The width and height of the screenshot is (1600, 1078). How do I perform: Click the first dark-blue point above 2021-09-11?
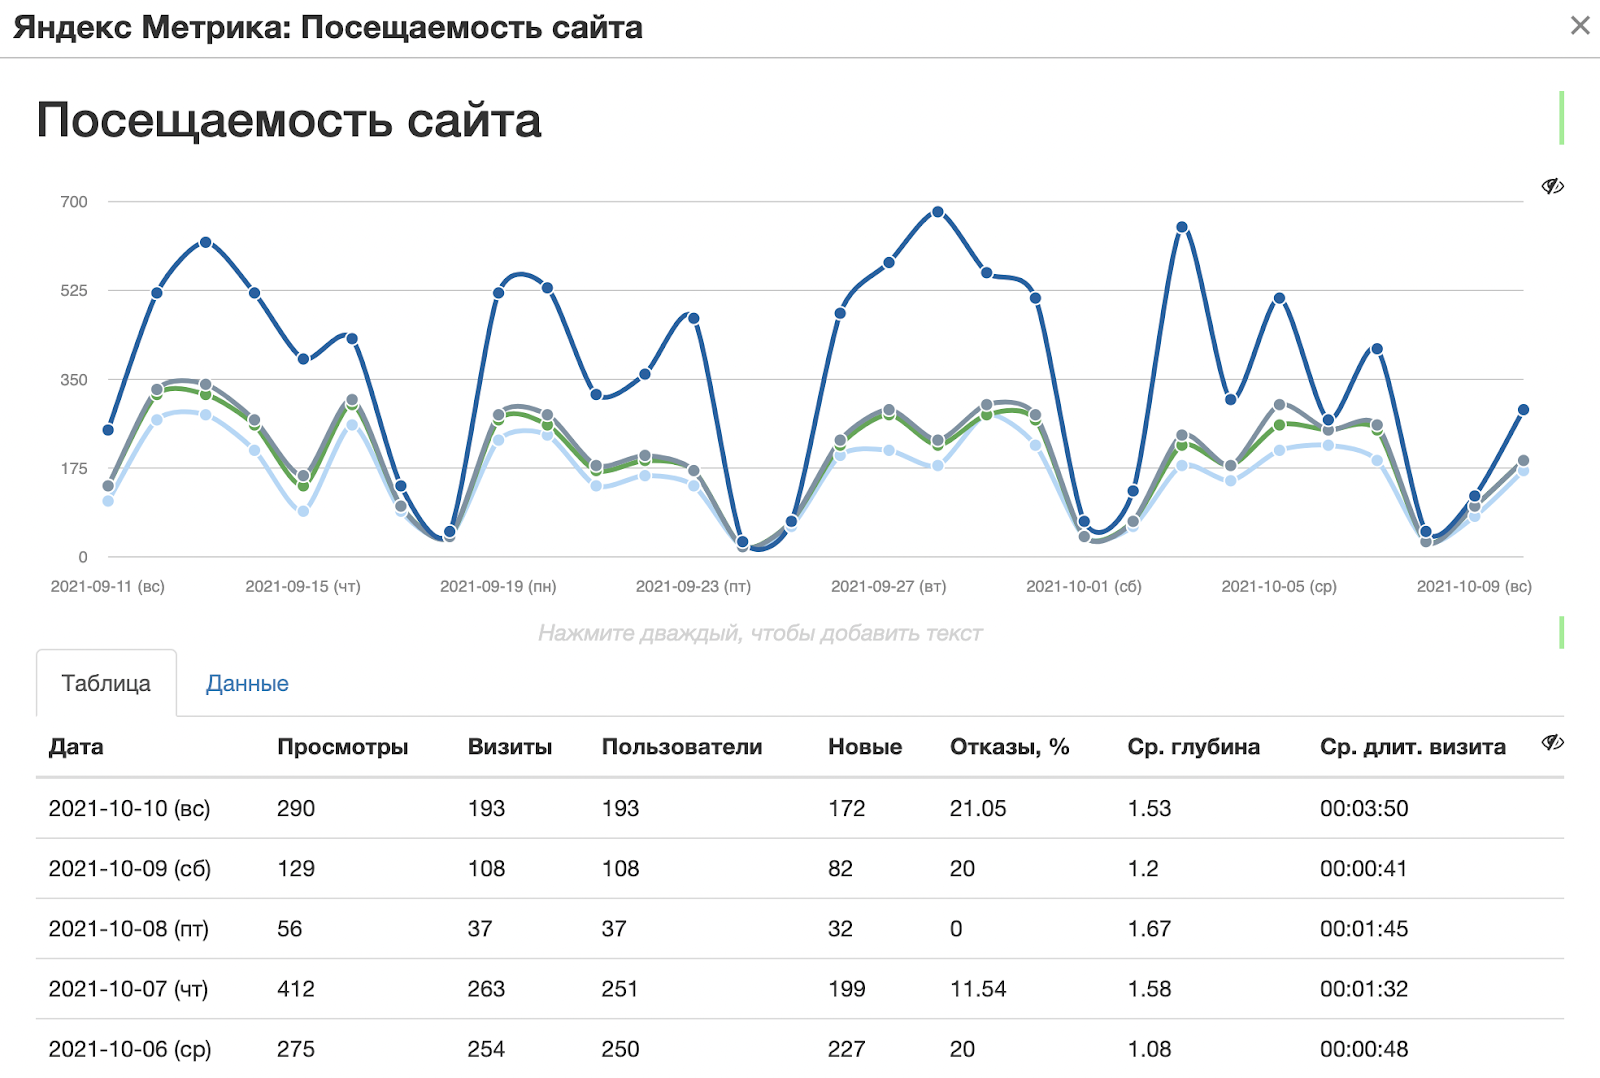pyautogui.click(x=108, y=430)
